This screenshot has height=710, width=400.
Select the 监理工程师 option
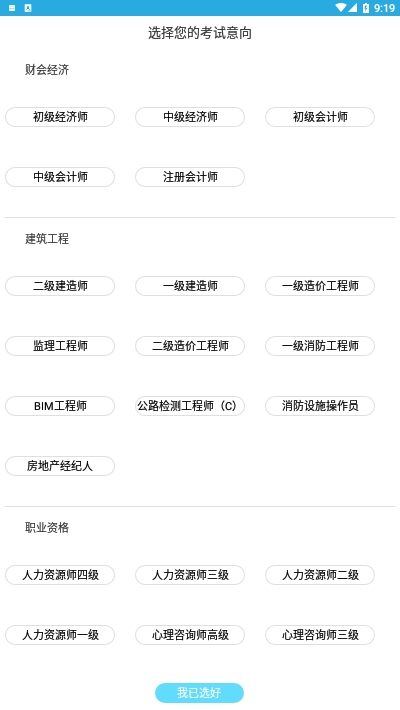coord(60,346)
